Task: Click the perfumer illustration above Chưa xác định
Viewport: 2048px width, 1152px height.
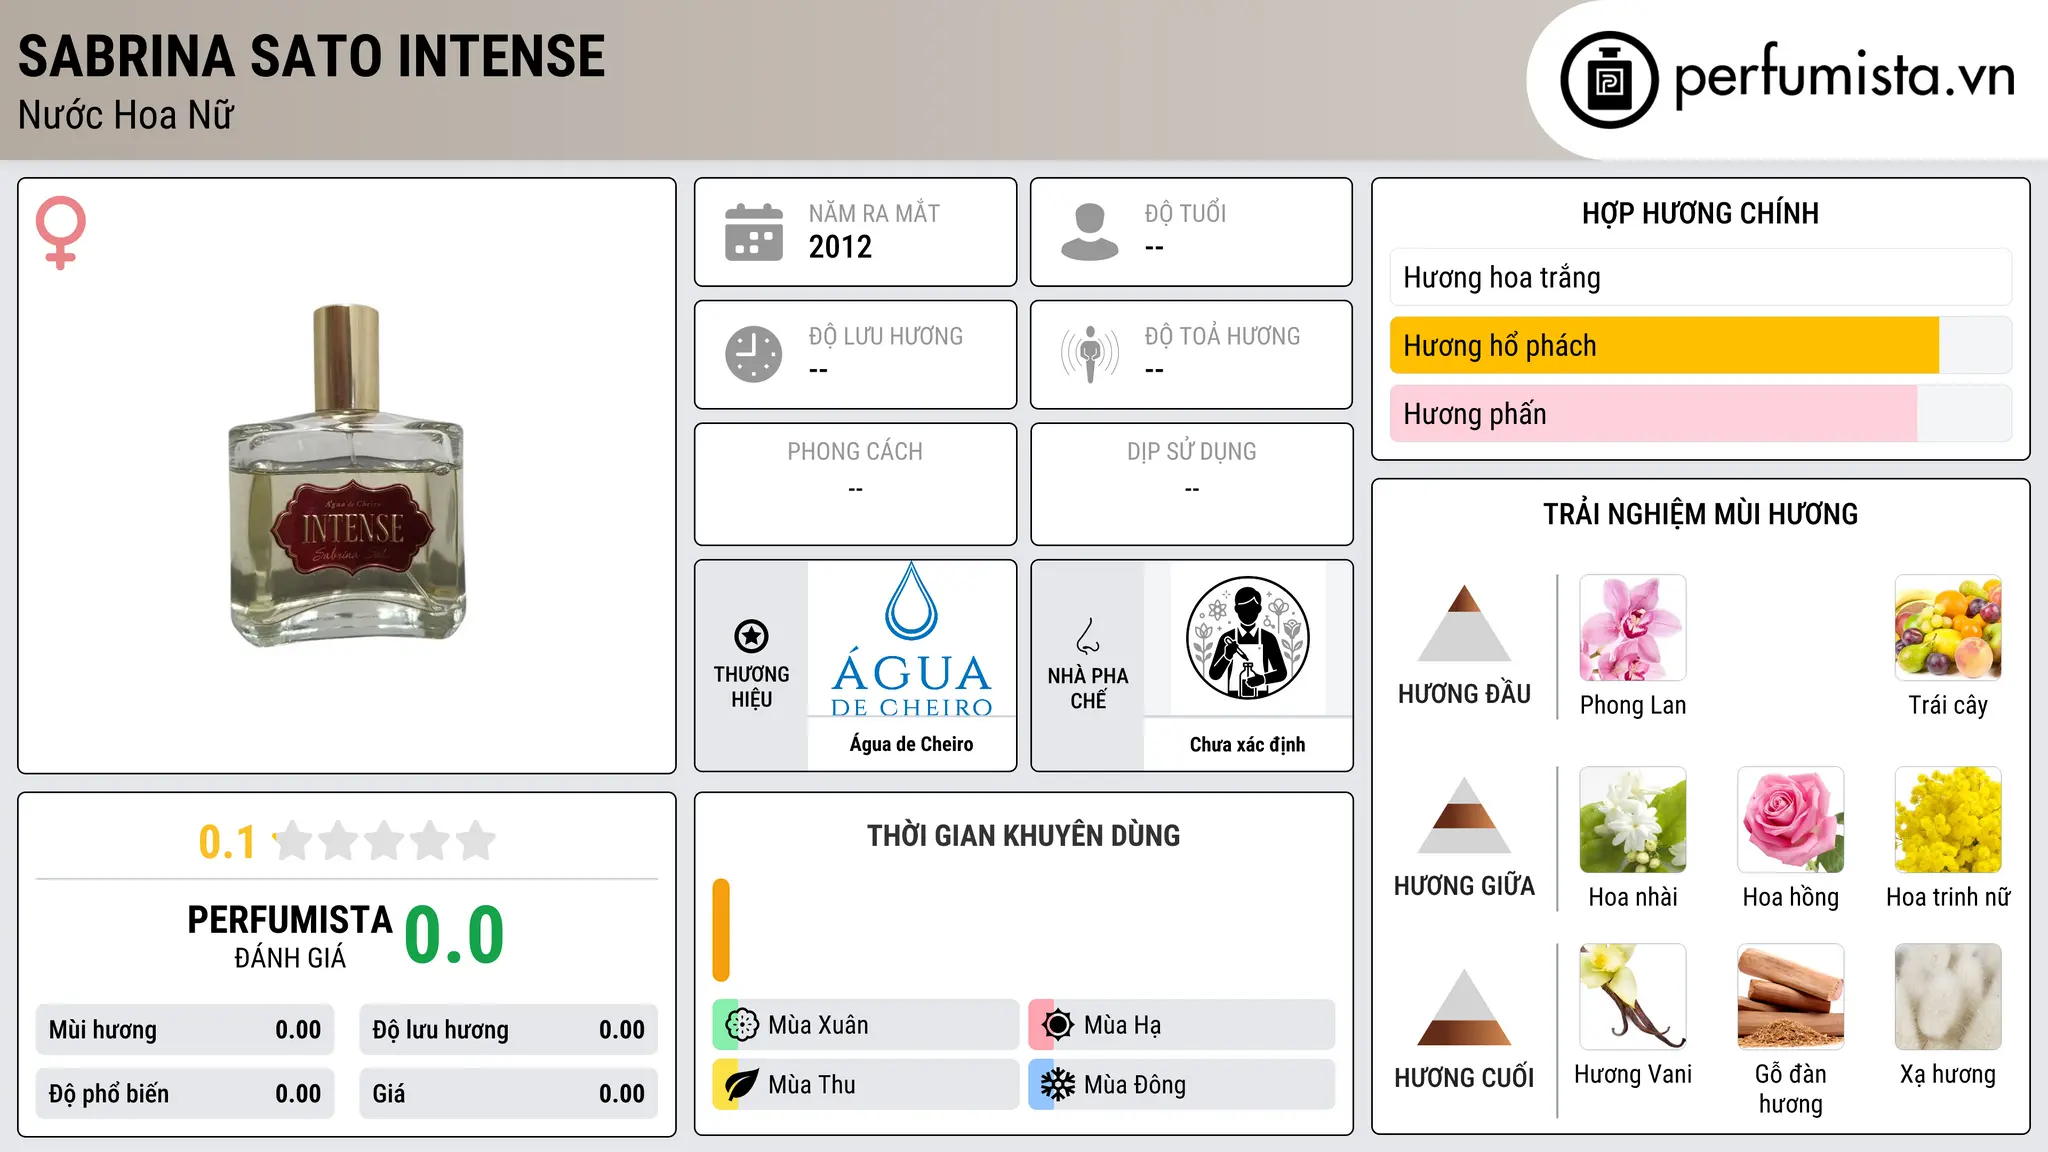Action: (x=1247, y=638)
